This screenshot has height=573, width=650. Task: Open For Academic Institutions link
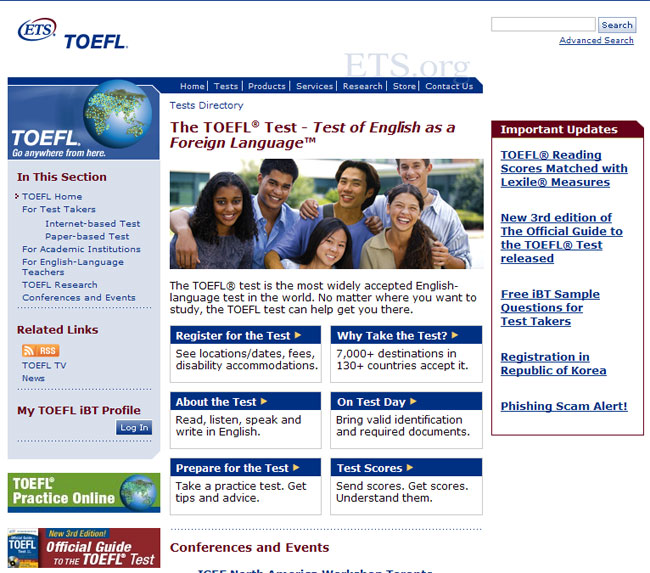81,249
